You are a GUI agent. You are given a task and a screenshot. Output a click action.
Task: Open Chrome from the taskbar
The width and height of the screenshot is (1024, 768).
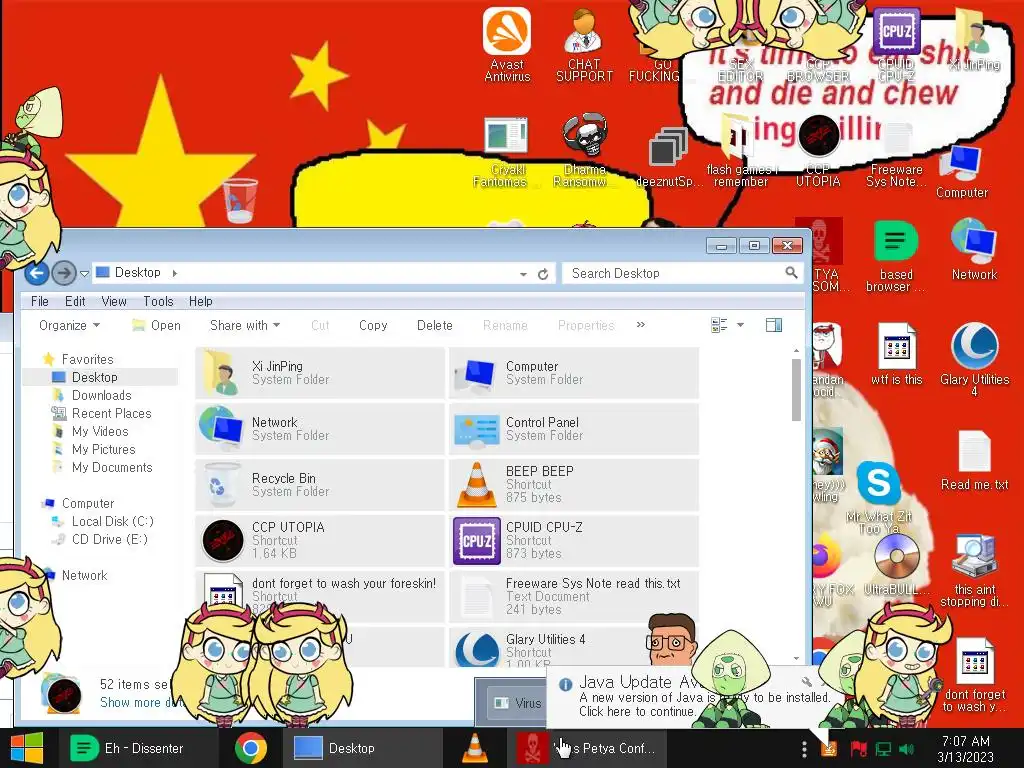tap(251, 748)
